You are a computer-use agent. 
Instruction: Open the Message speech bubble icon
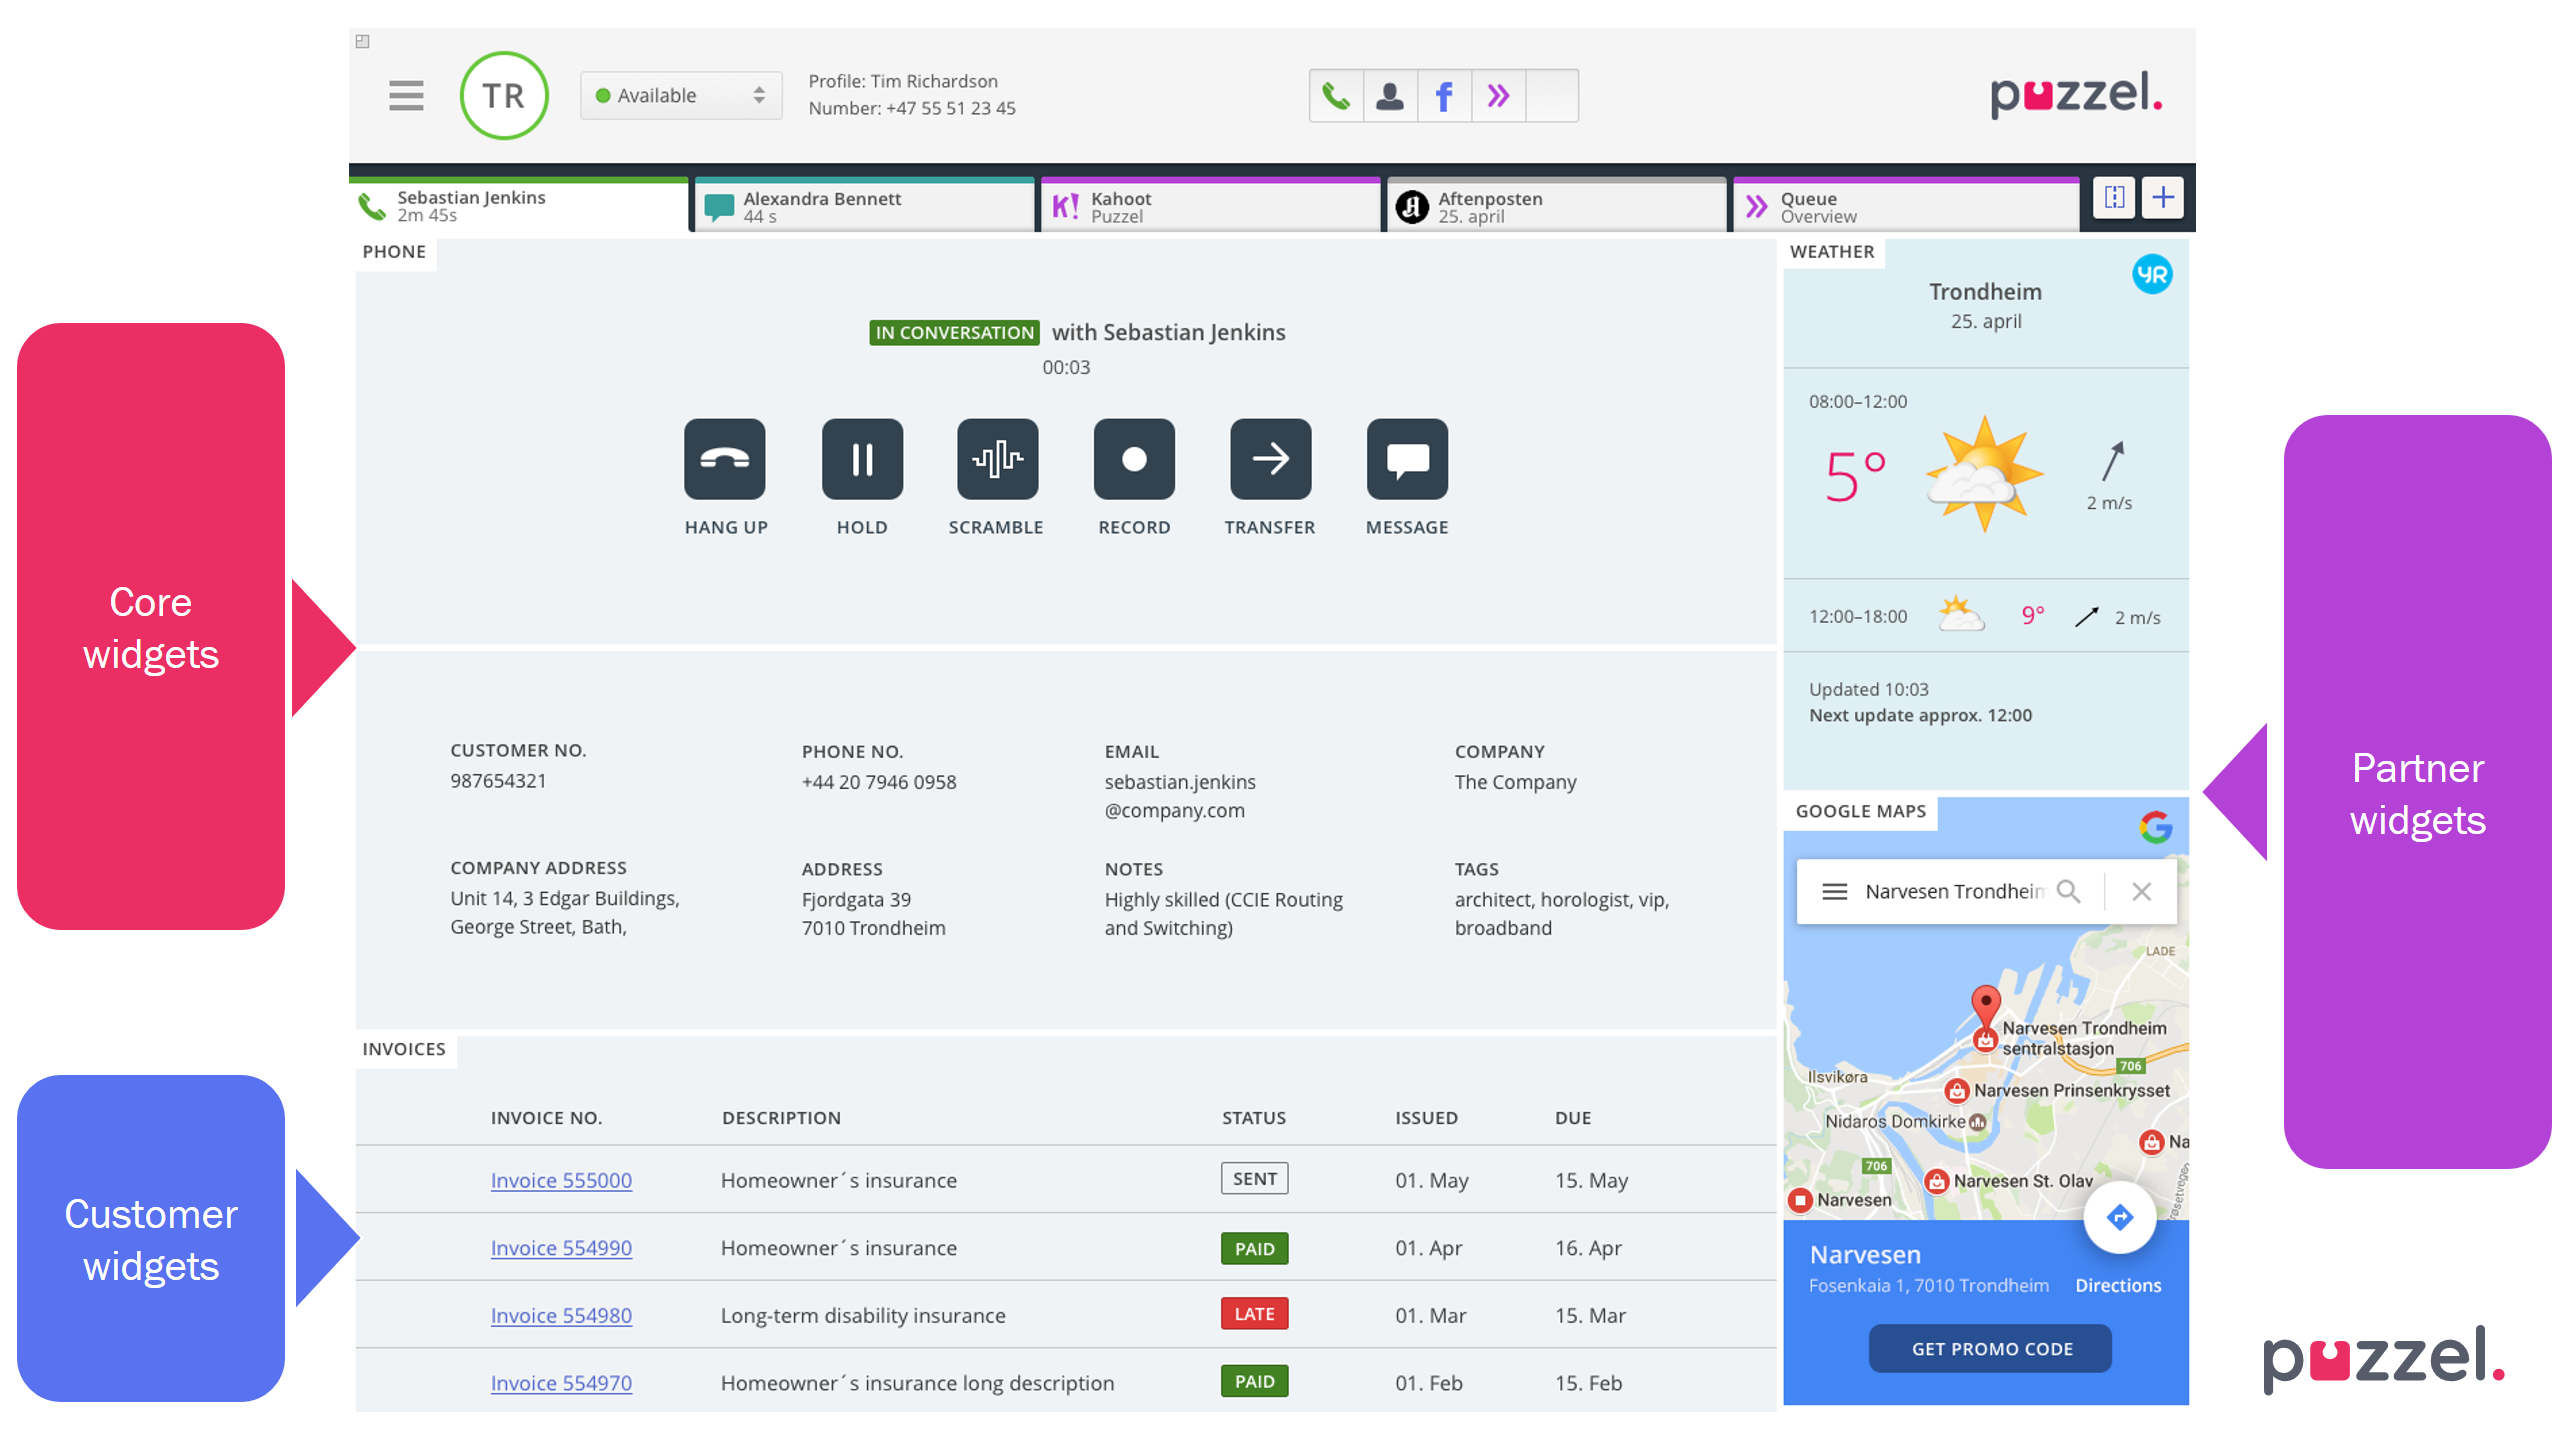(1406, 459)
